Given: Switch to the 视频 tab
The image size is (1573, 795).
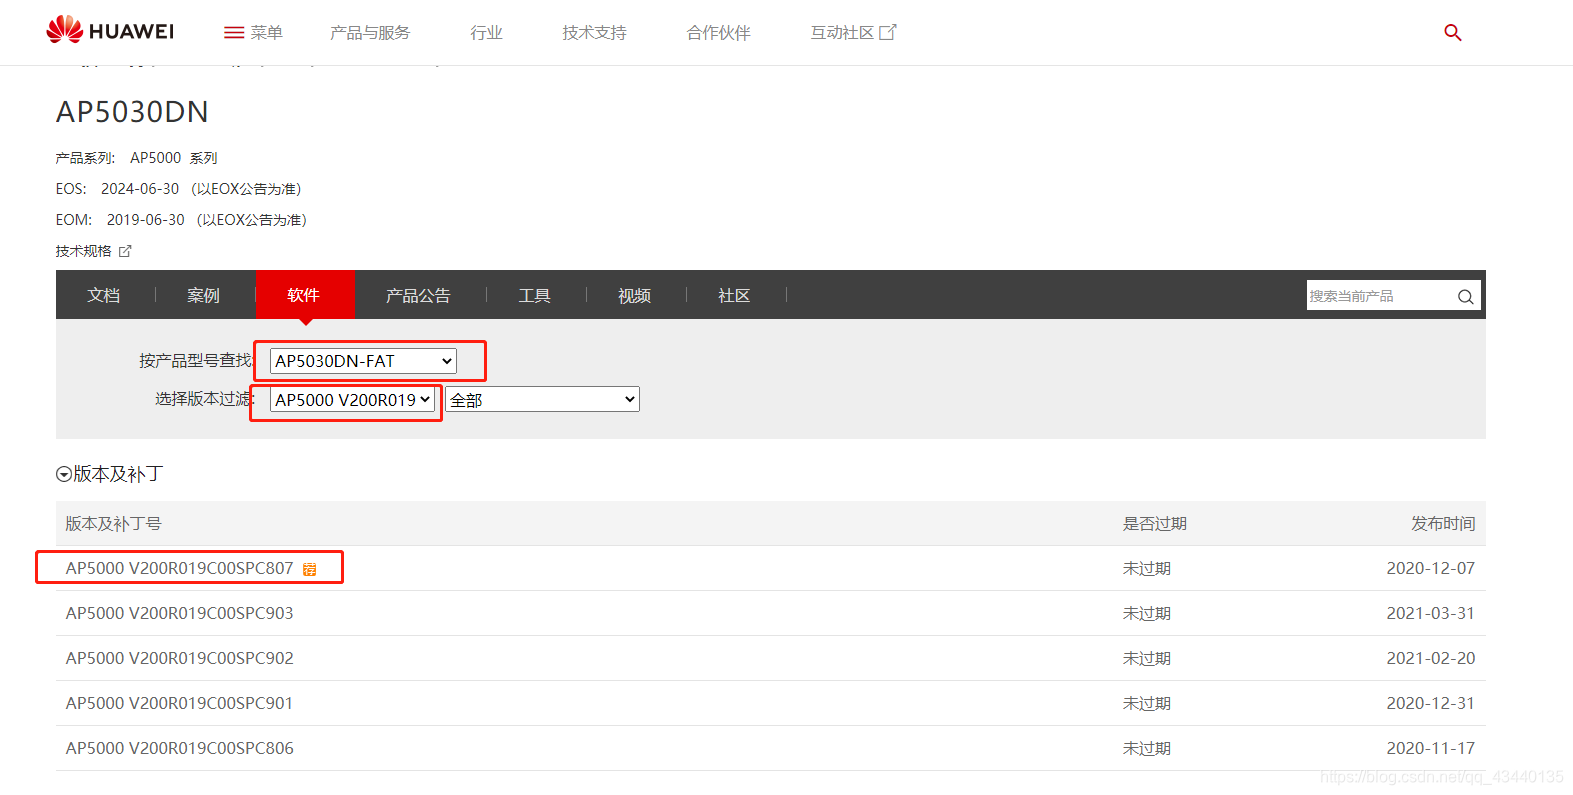Looking at the screenshot, I should (x=634, y=295).
